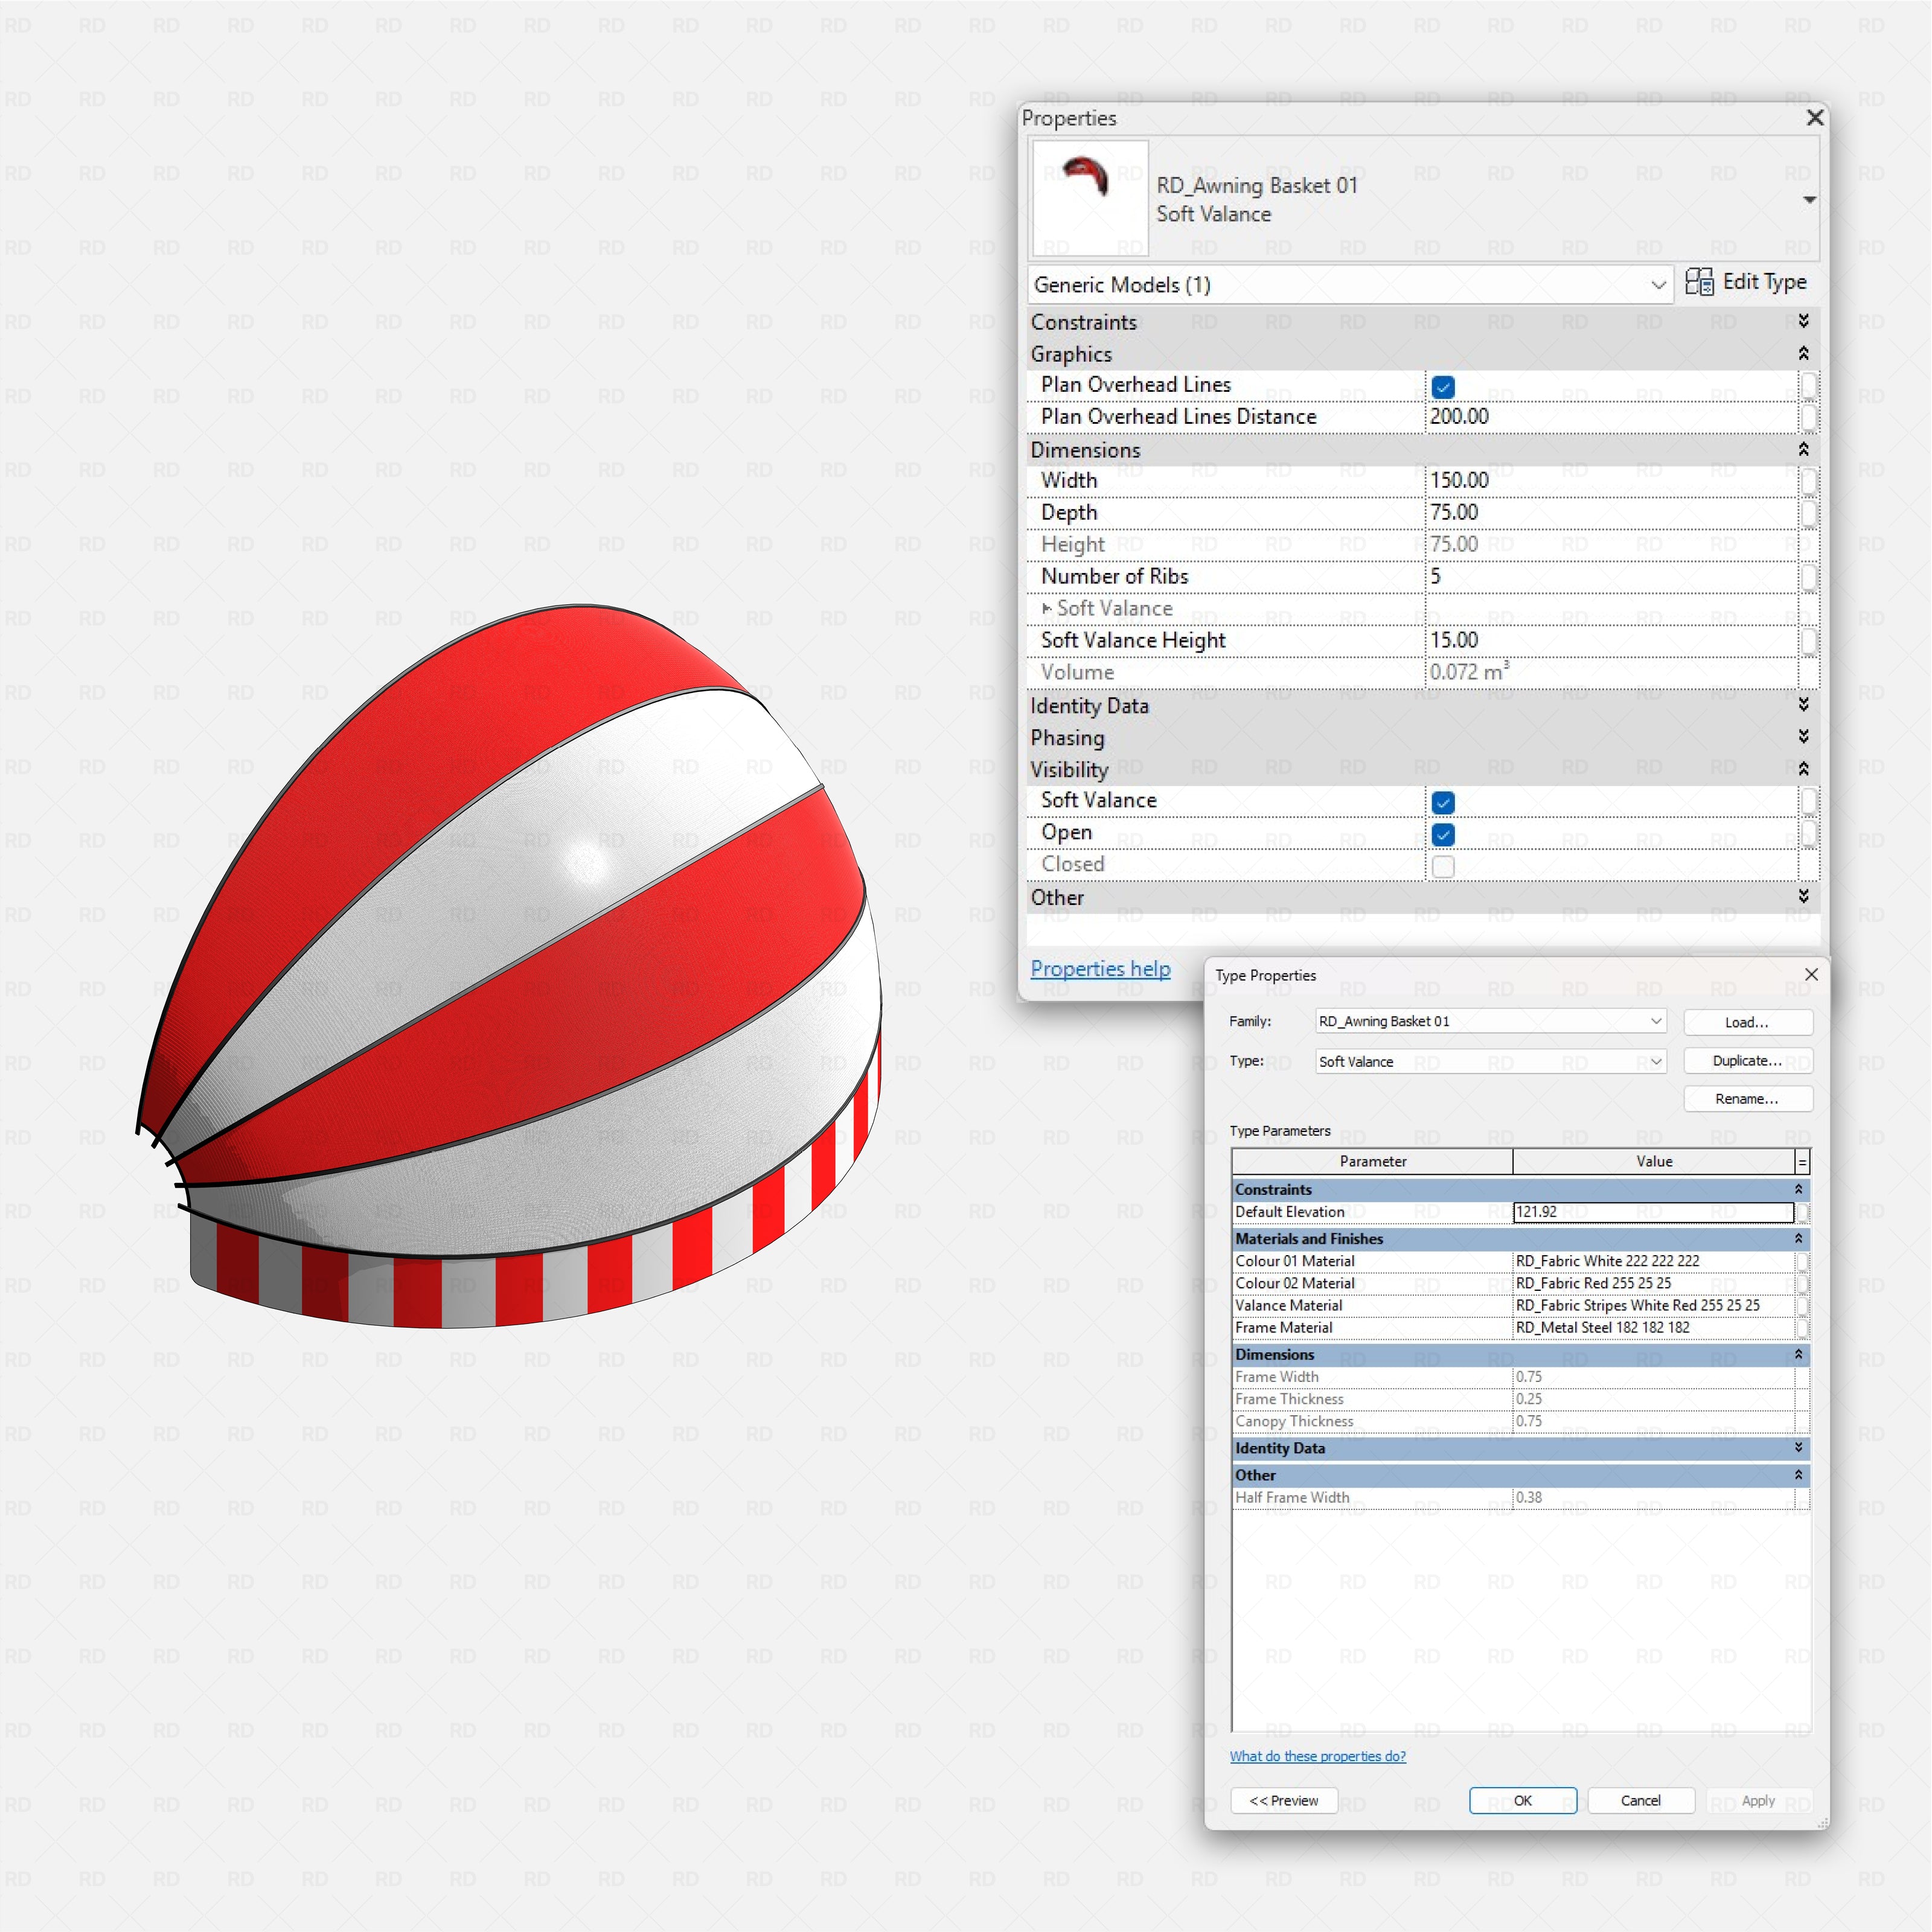Click the Duplicate... button
Image resolution: width=1932 pixels, height=1932 pixels.
click(1747, 1060)
